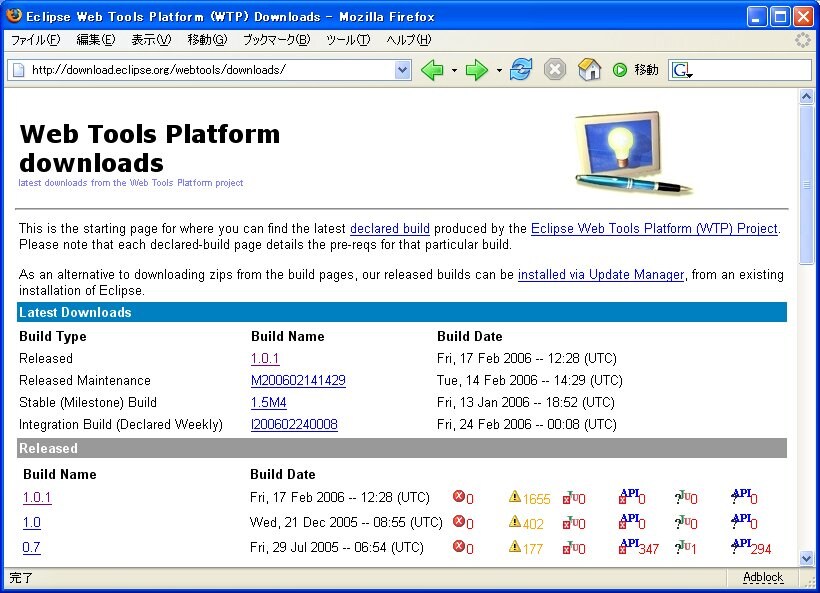
Task: Click the 完了 status bar text
Action: tap(21, 578)
